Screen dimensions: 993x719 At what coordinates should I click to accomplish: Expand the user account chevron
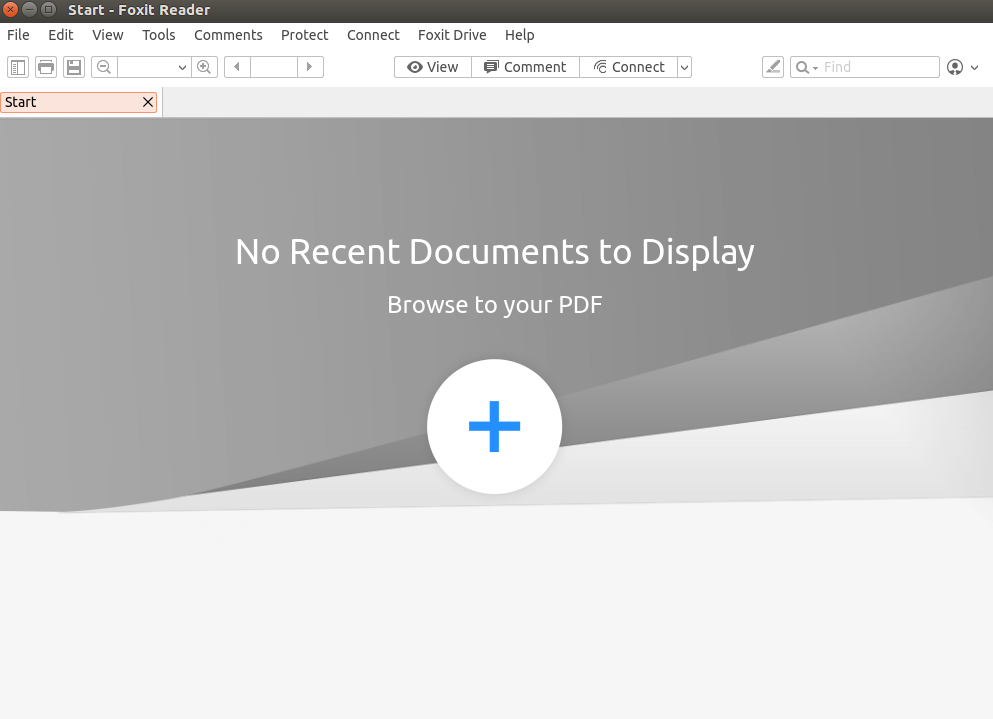(x=975, y=68)
